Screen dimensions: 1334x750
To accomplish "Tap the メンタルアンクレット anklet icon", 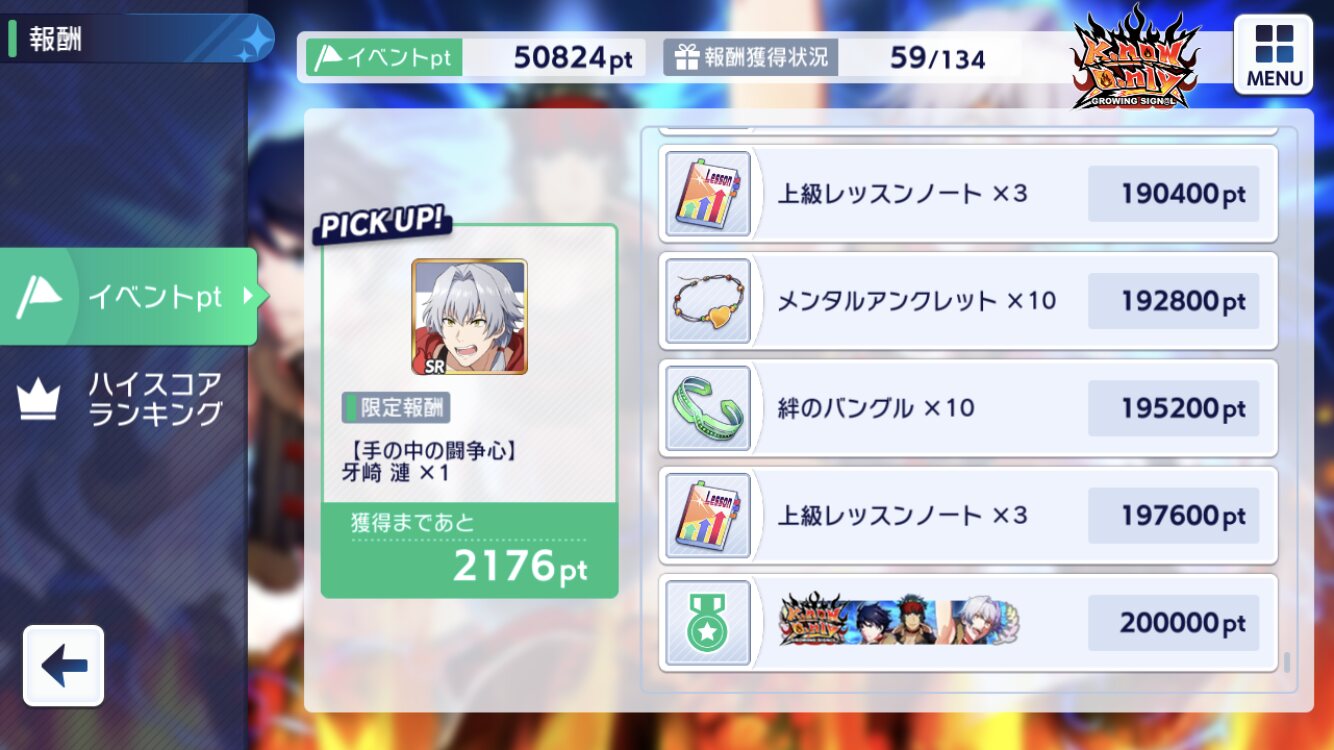I will (708, 301).
